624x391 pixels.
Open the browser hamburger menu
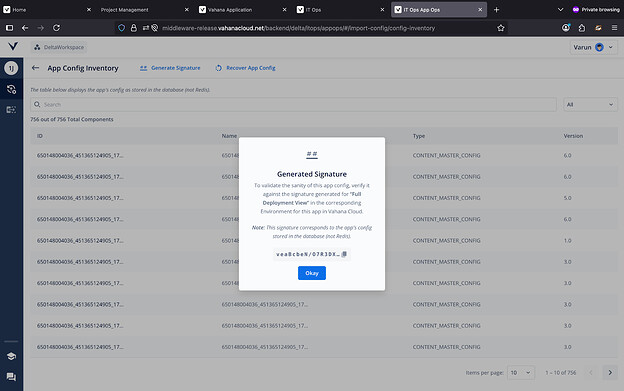pos(614,28)
